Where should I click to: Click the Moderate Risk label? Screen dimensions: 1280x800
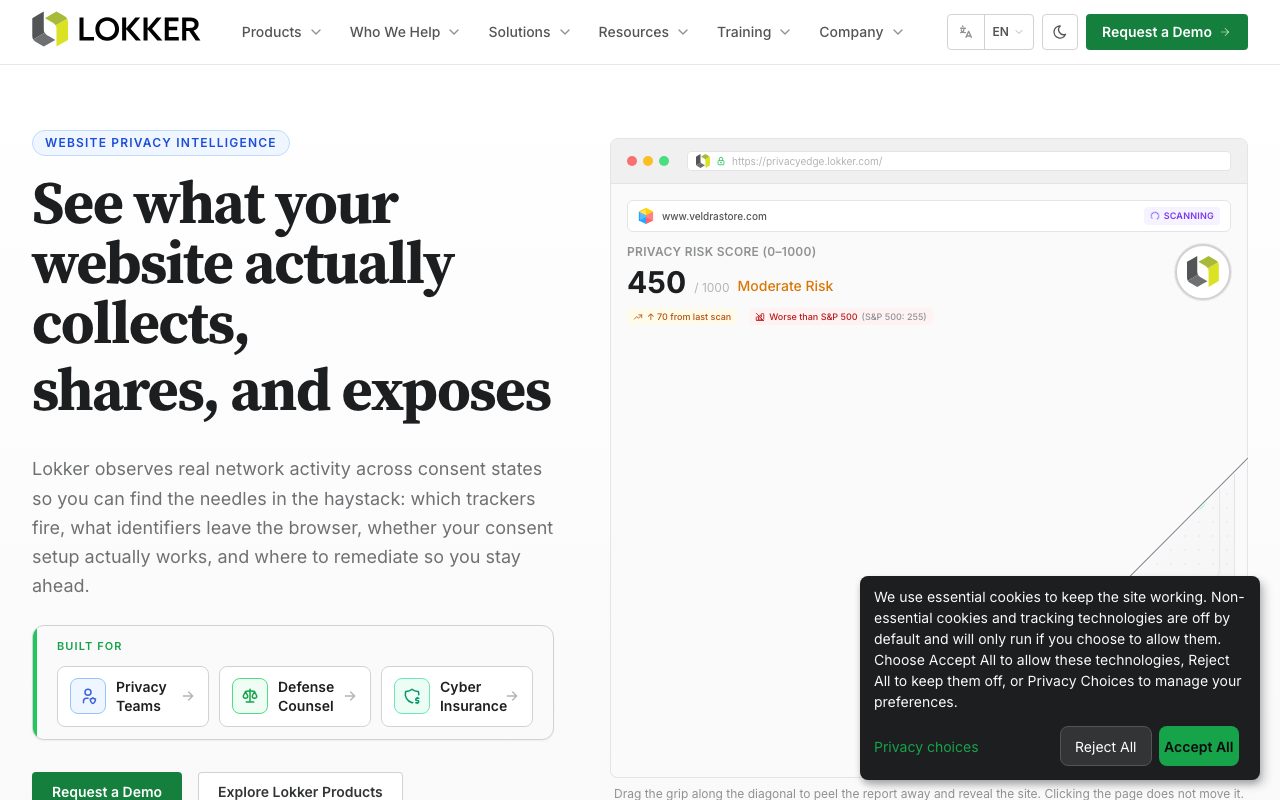point(785,286)
